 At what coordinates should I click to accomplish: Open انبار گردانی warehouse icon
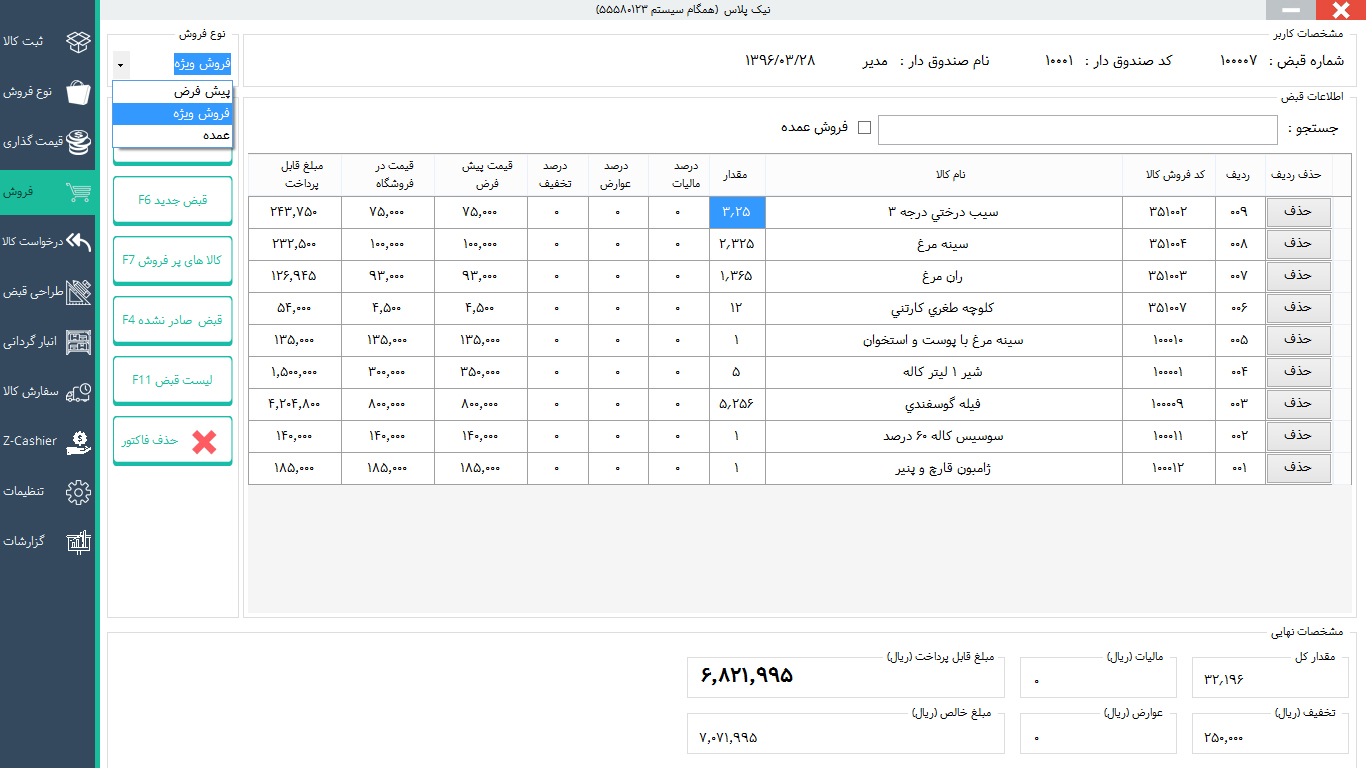tap(78, 342)
